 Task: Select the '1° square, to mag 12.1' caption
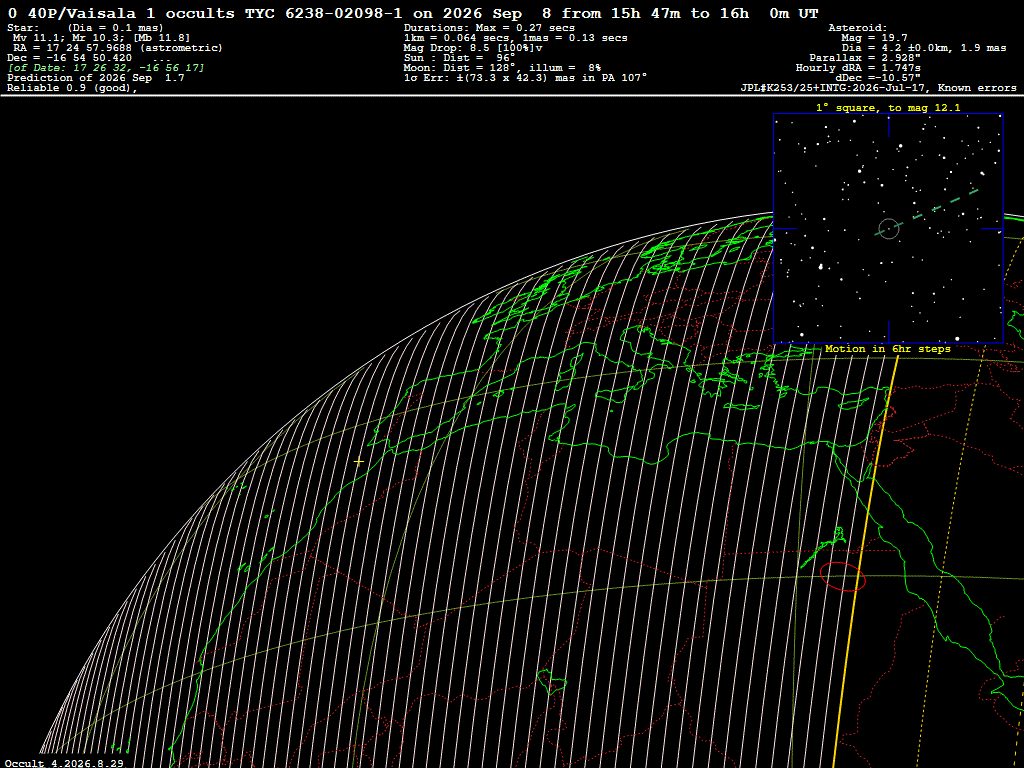[x=888, y=108]
